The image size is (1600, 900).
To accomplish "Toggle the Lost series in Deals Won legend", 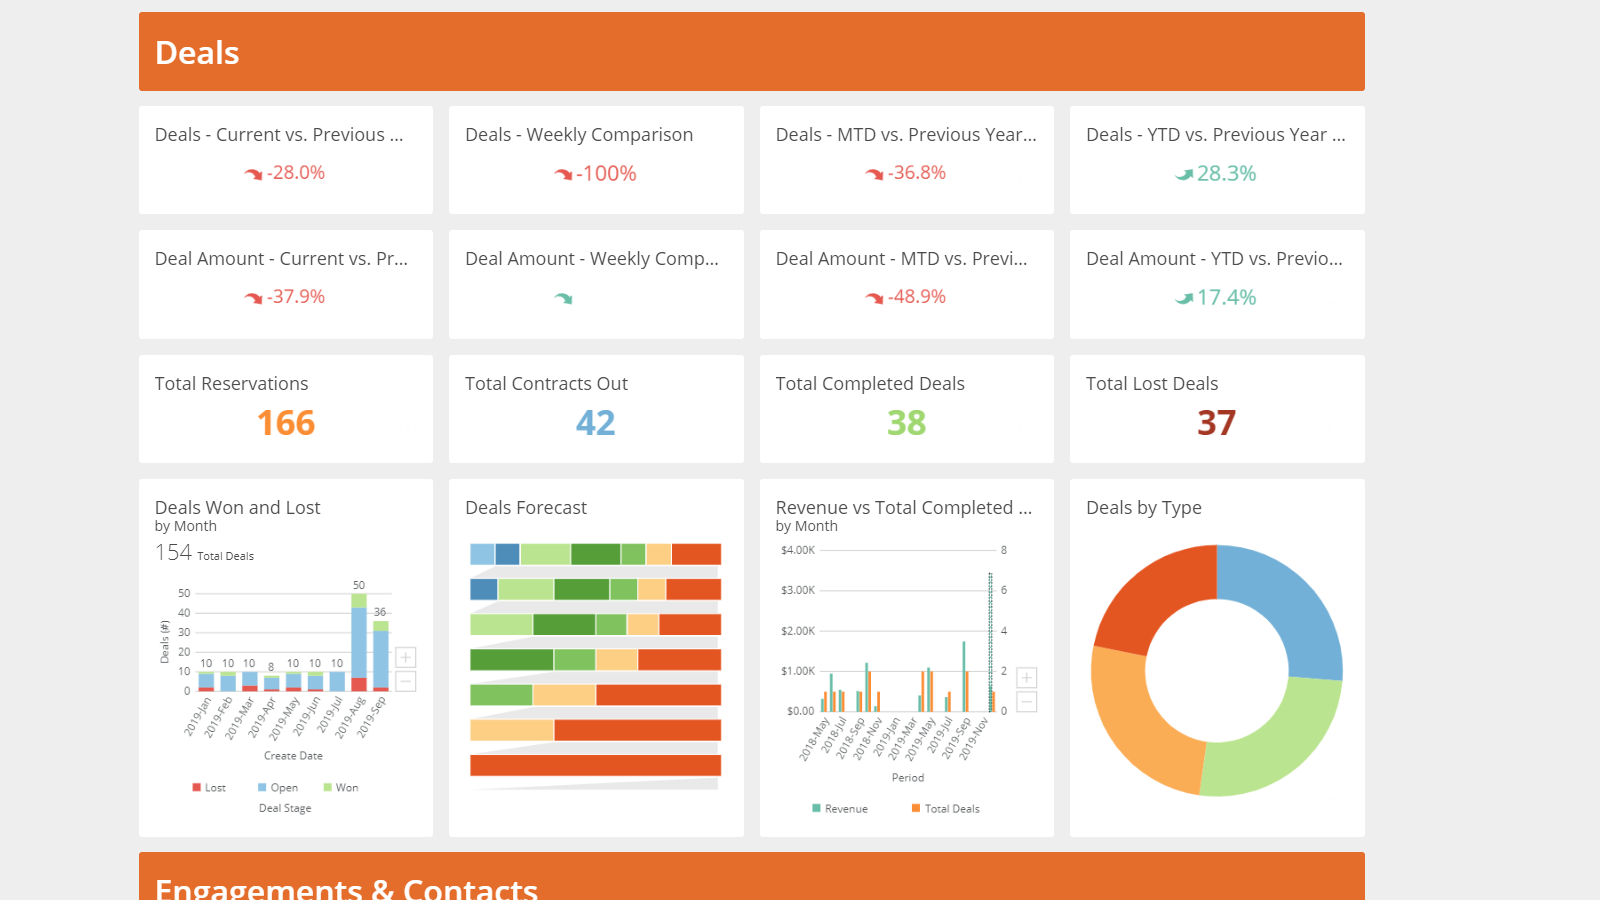I will coord(209,787).
